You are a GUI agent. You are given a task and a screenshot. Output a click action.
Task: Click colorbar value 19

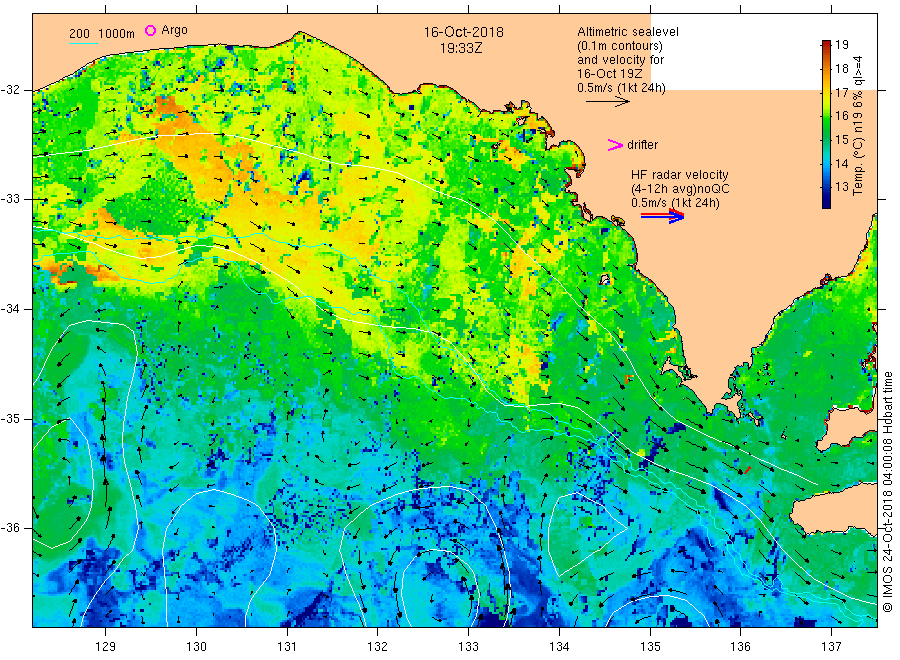point(841,45)
